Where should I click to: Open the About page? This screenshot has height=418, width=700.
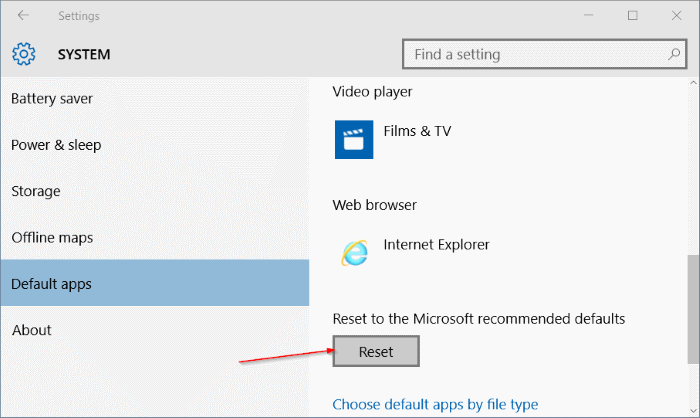154,330
